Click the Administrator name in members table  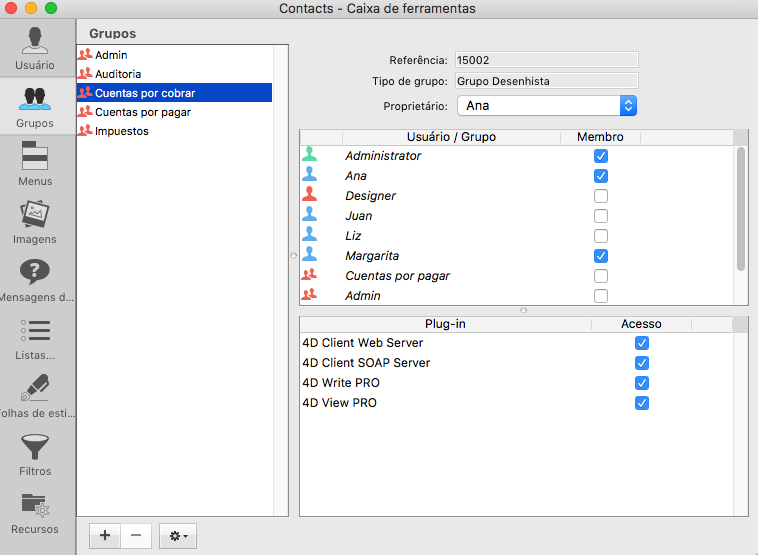[383, 156]
